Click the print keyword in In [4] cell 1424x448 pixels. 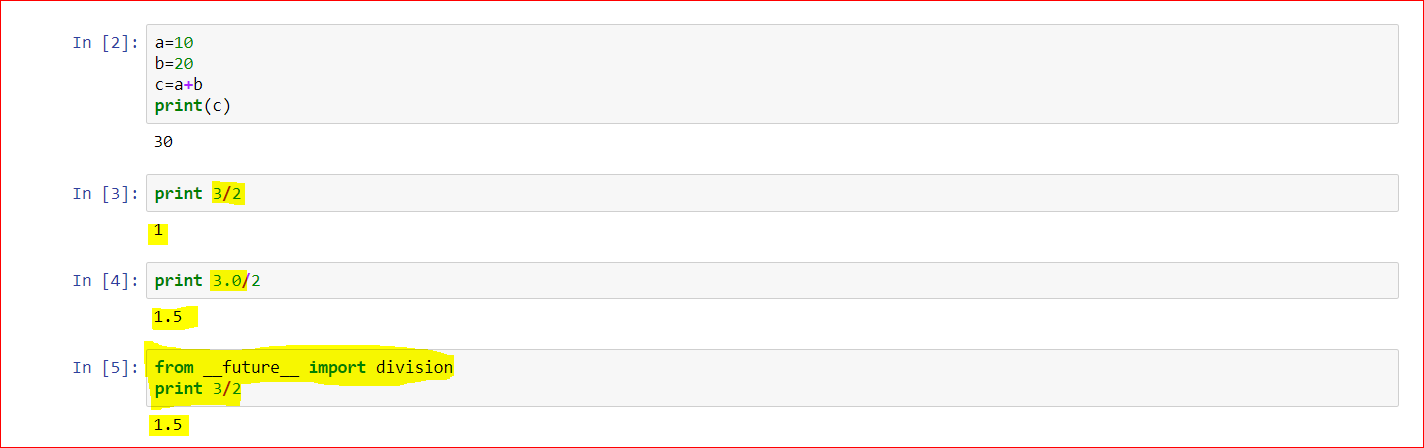[x=179, y=281]
